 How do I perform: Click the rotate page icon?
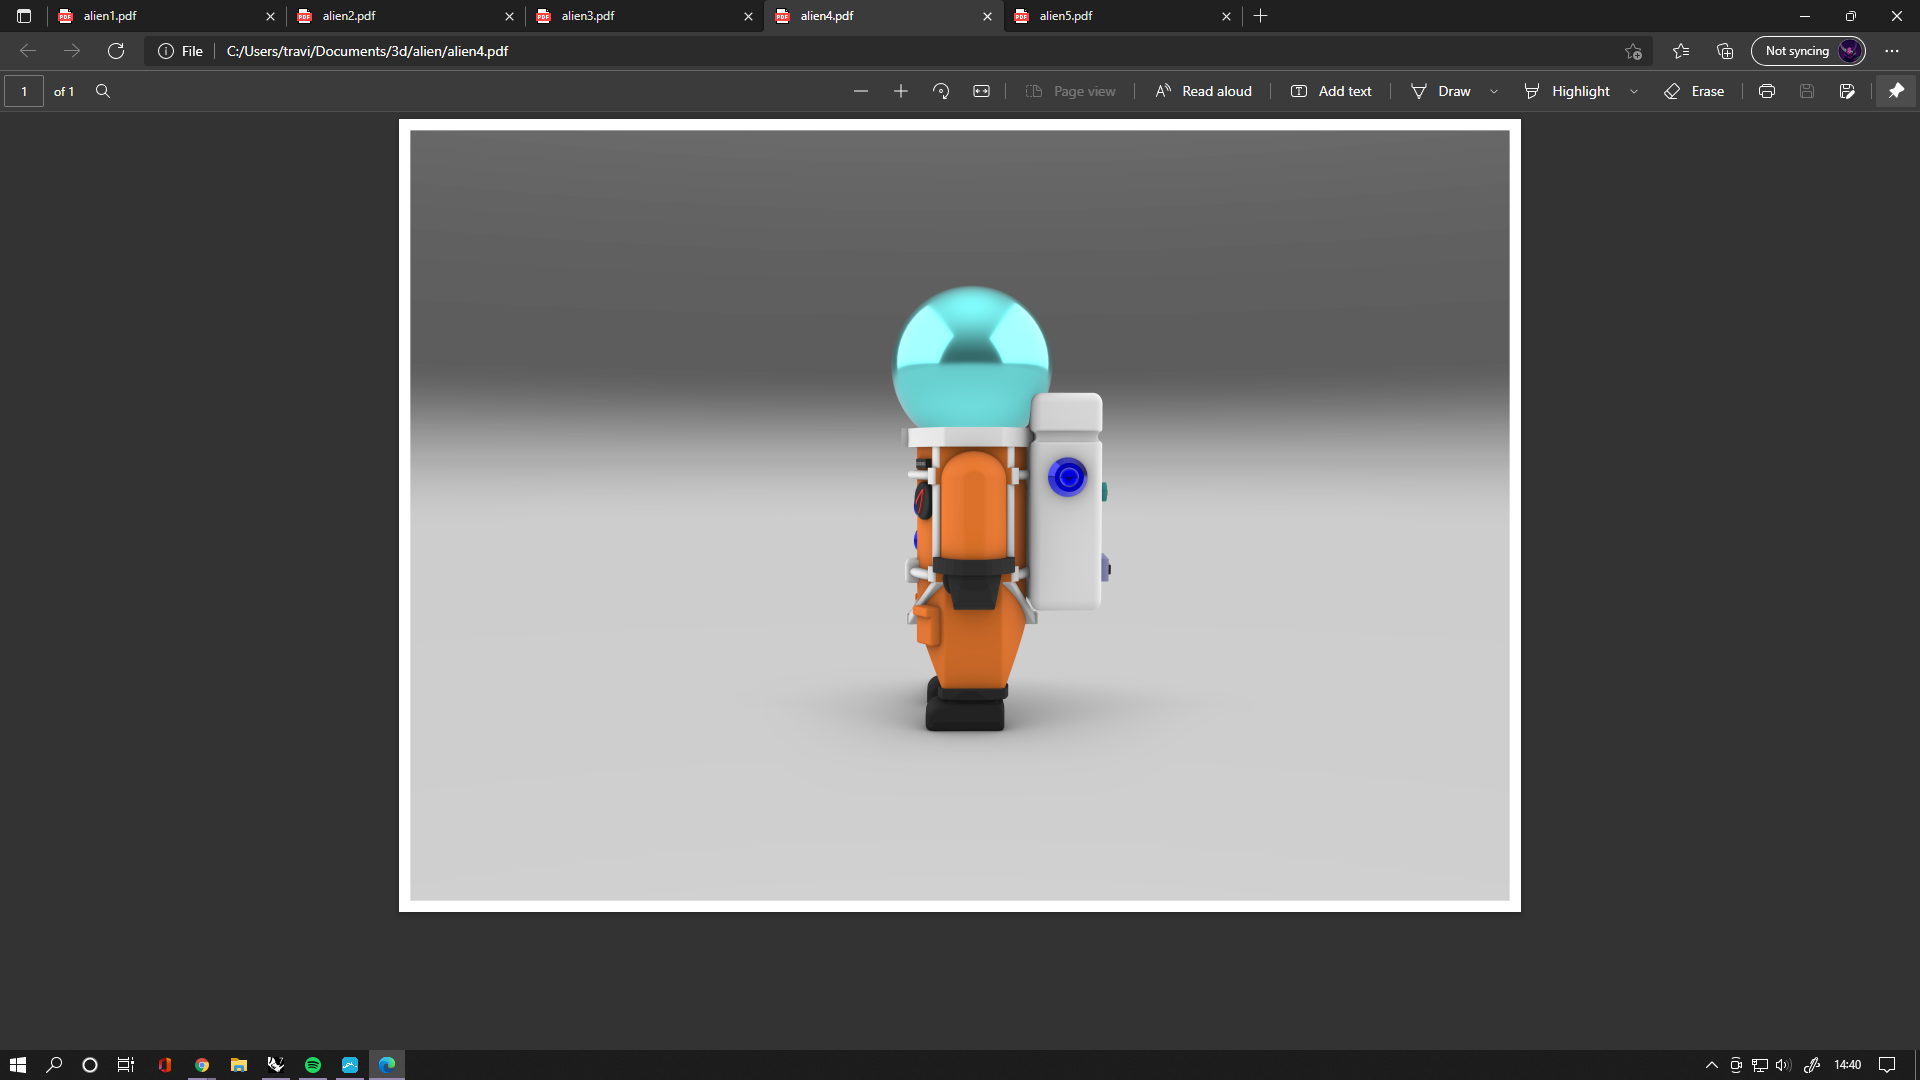941,91
